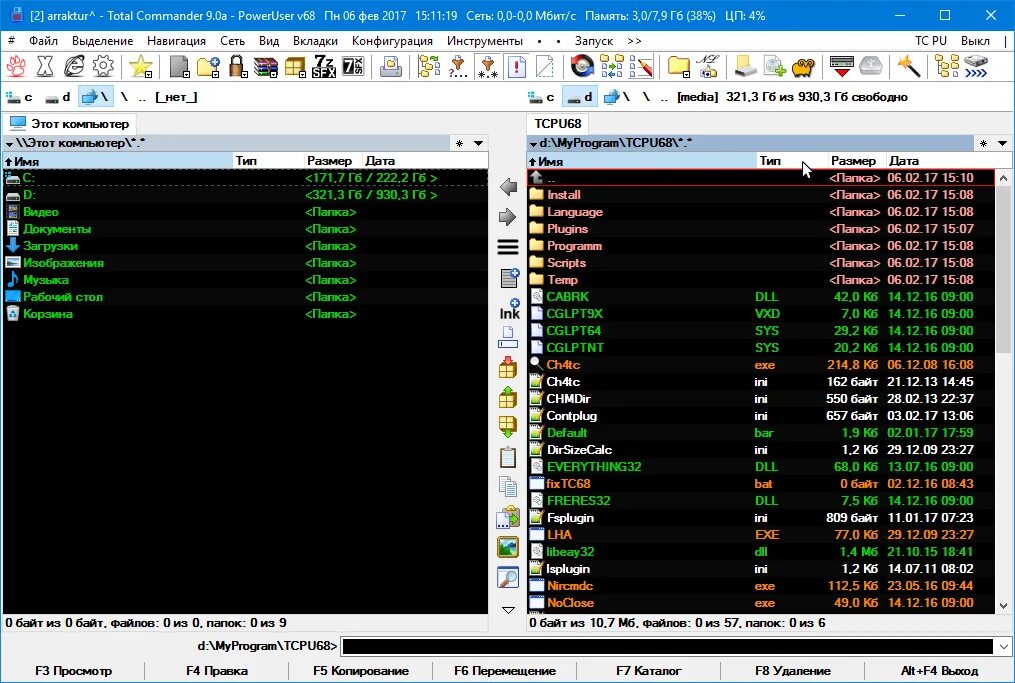
Task: Select the Этот компьютер tab
Action: 70,124
